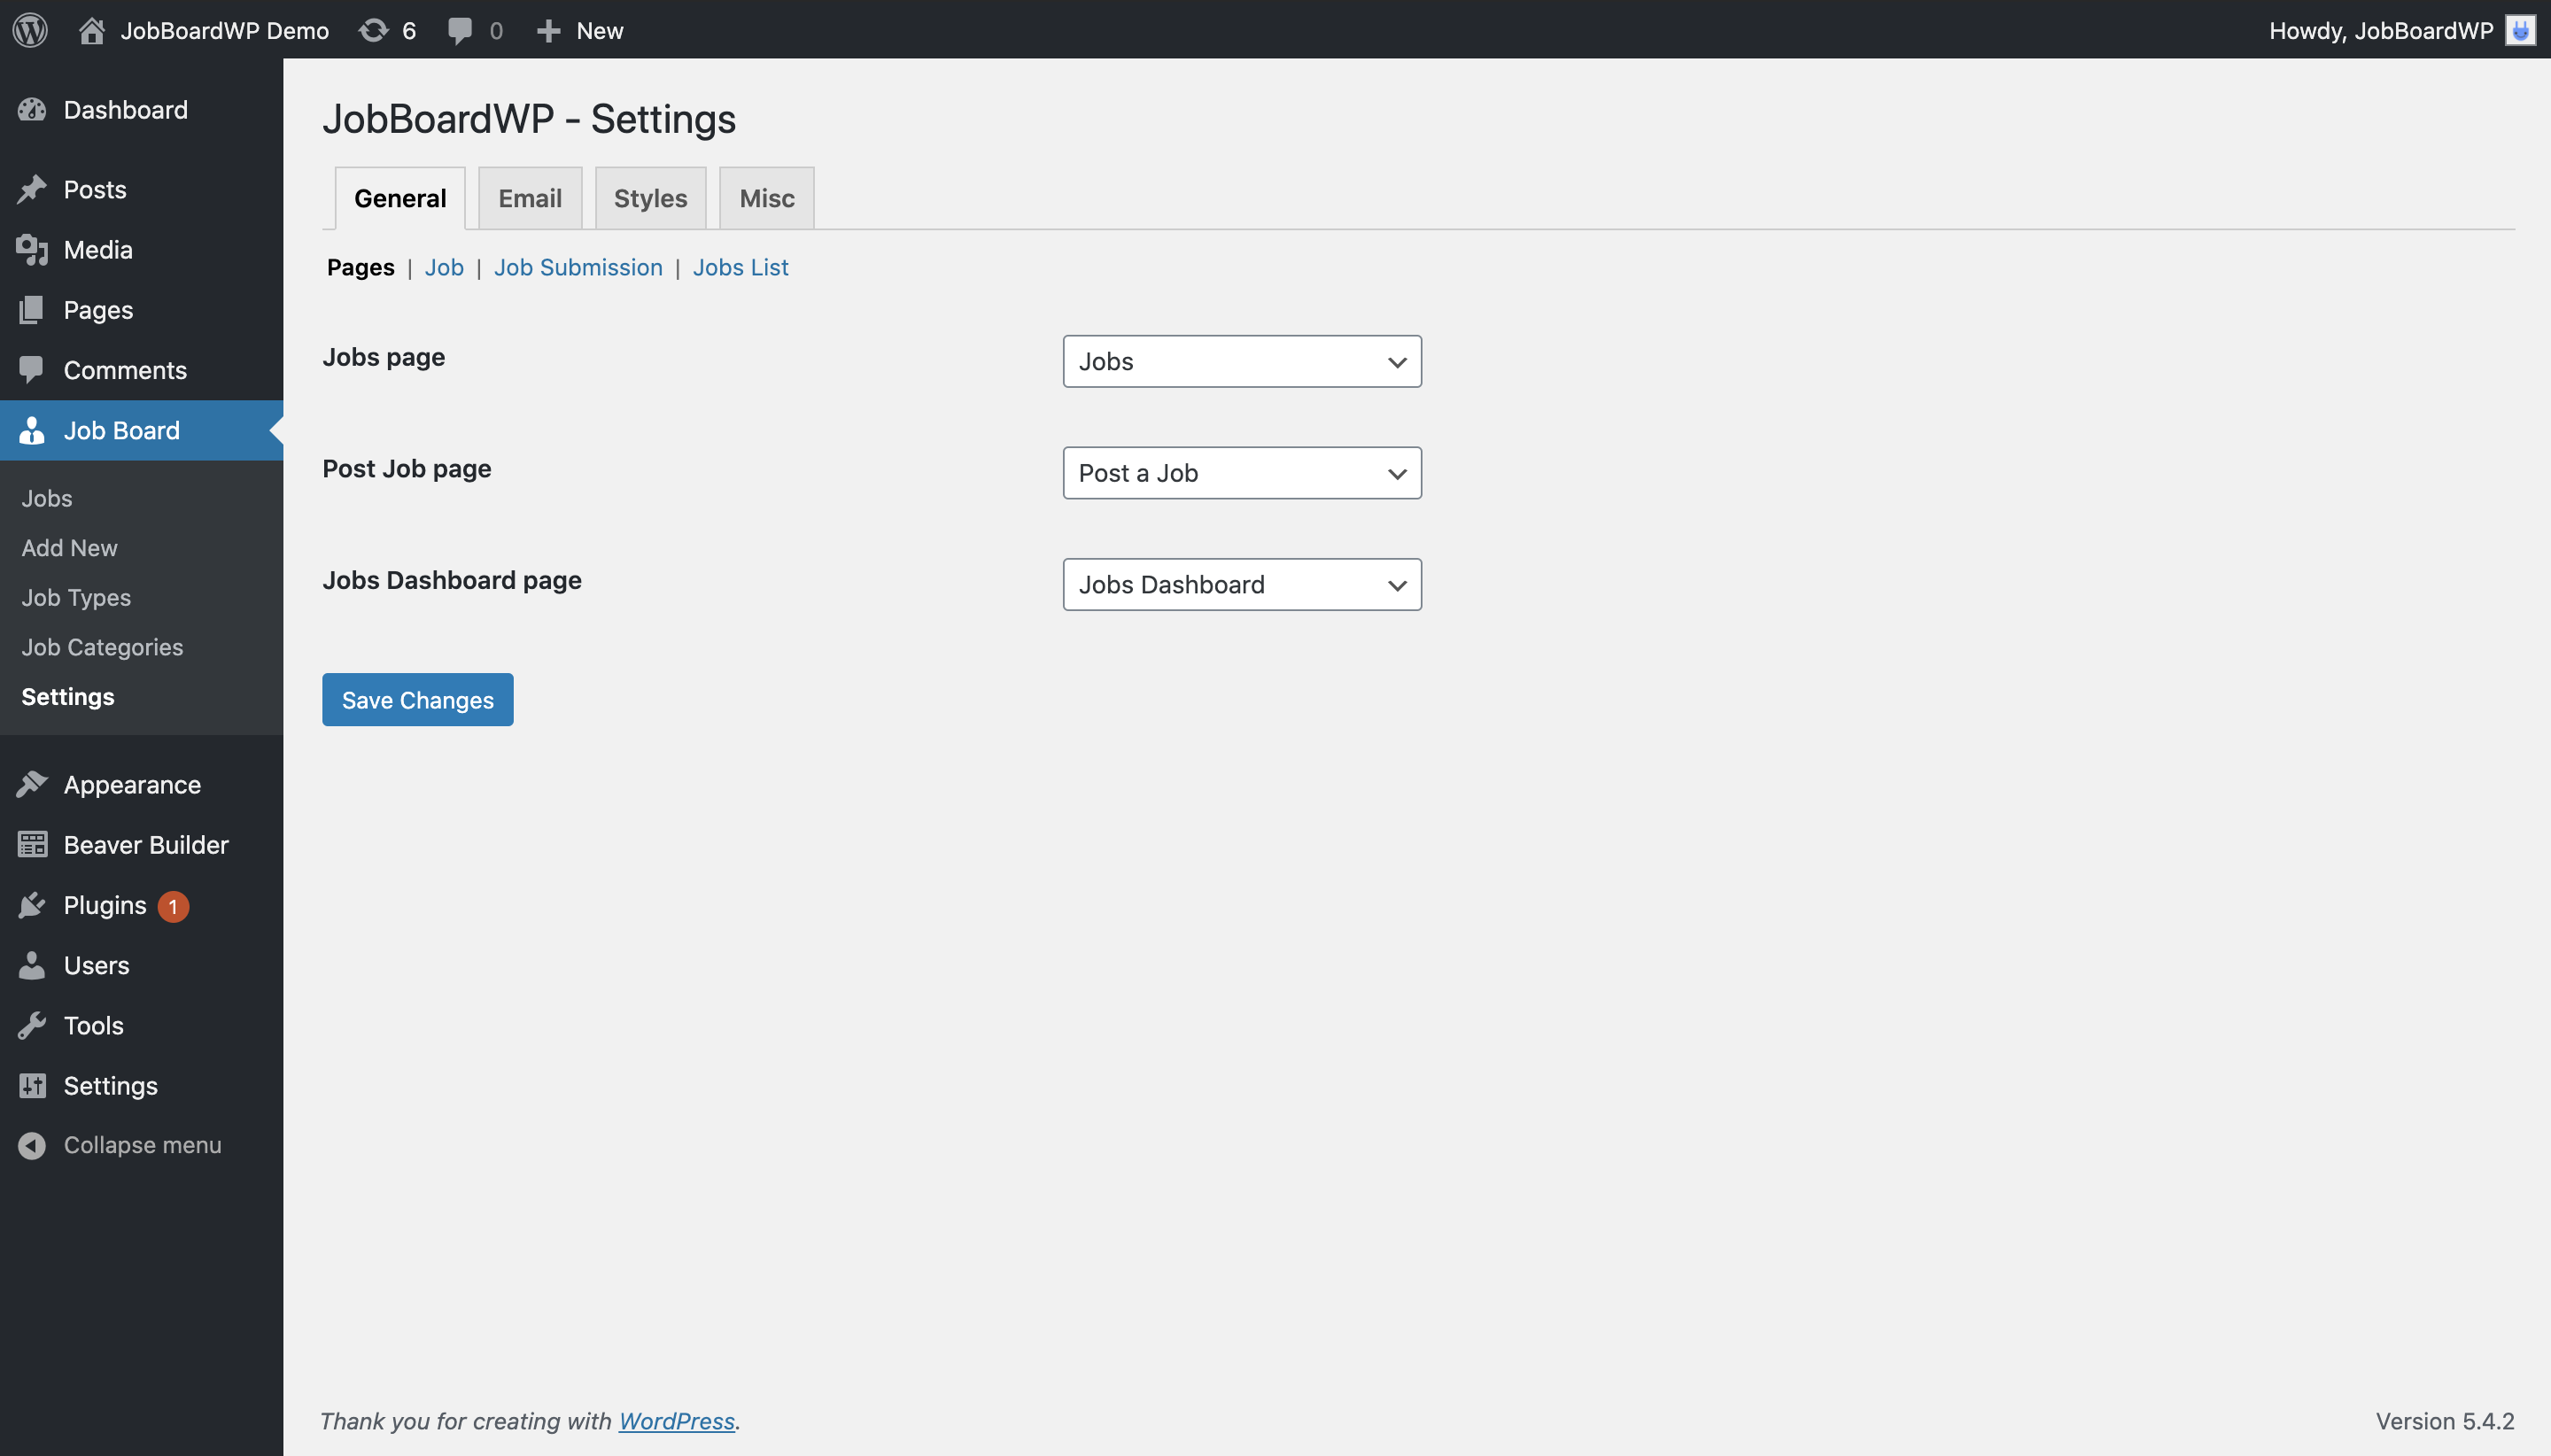
Task: Open Job Categories in the submenu
Action: [102, 647]
